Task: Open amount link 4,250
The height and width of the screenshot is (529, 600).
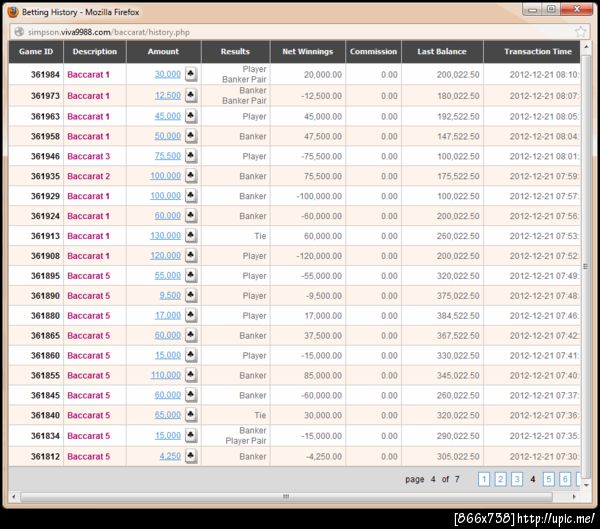Action: [170, 456]
